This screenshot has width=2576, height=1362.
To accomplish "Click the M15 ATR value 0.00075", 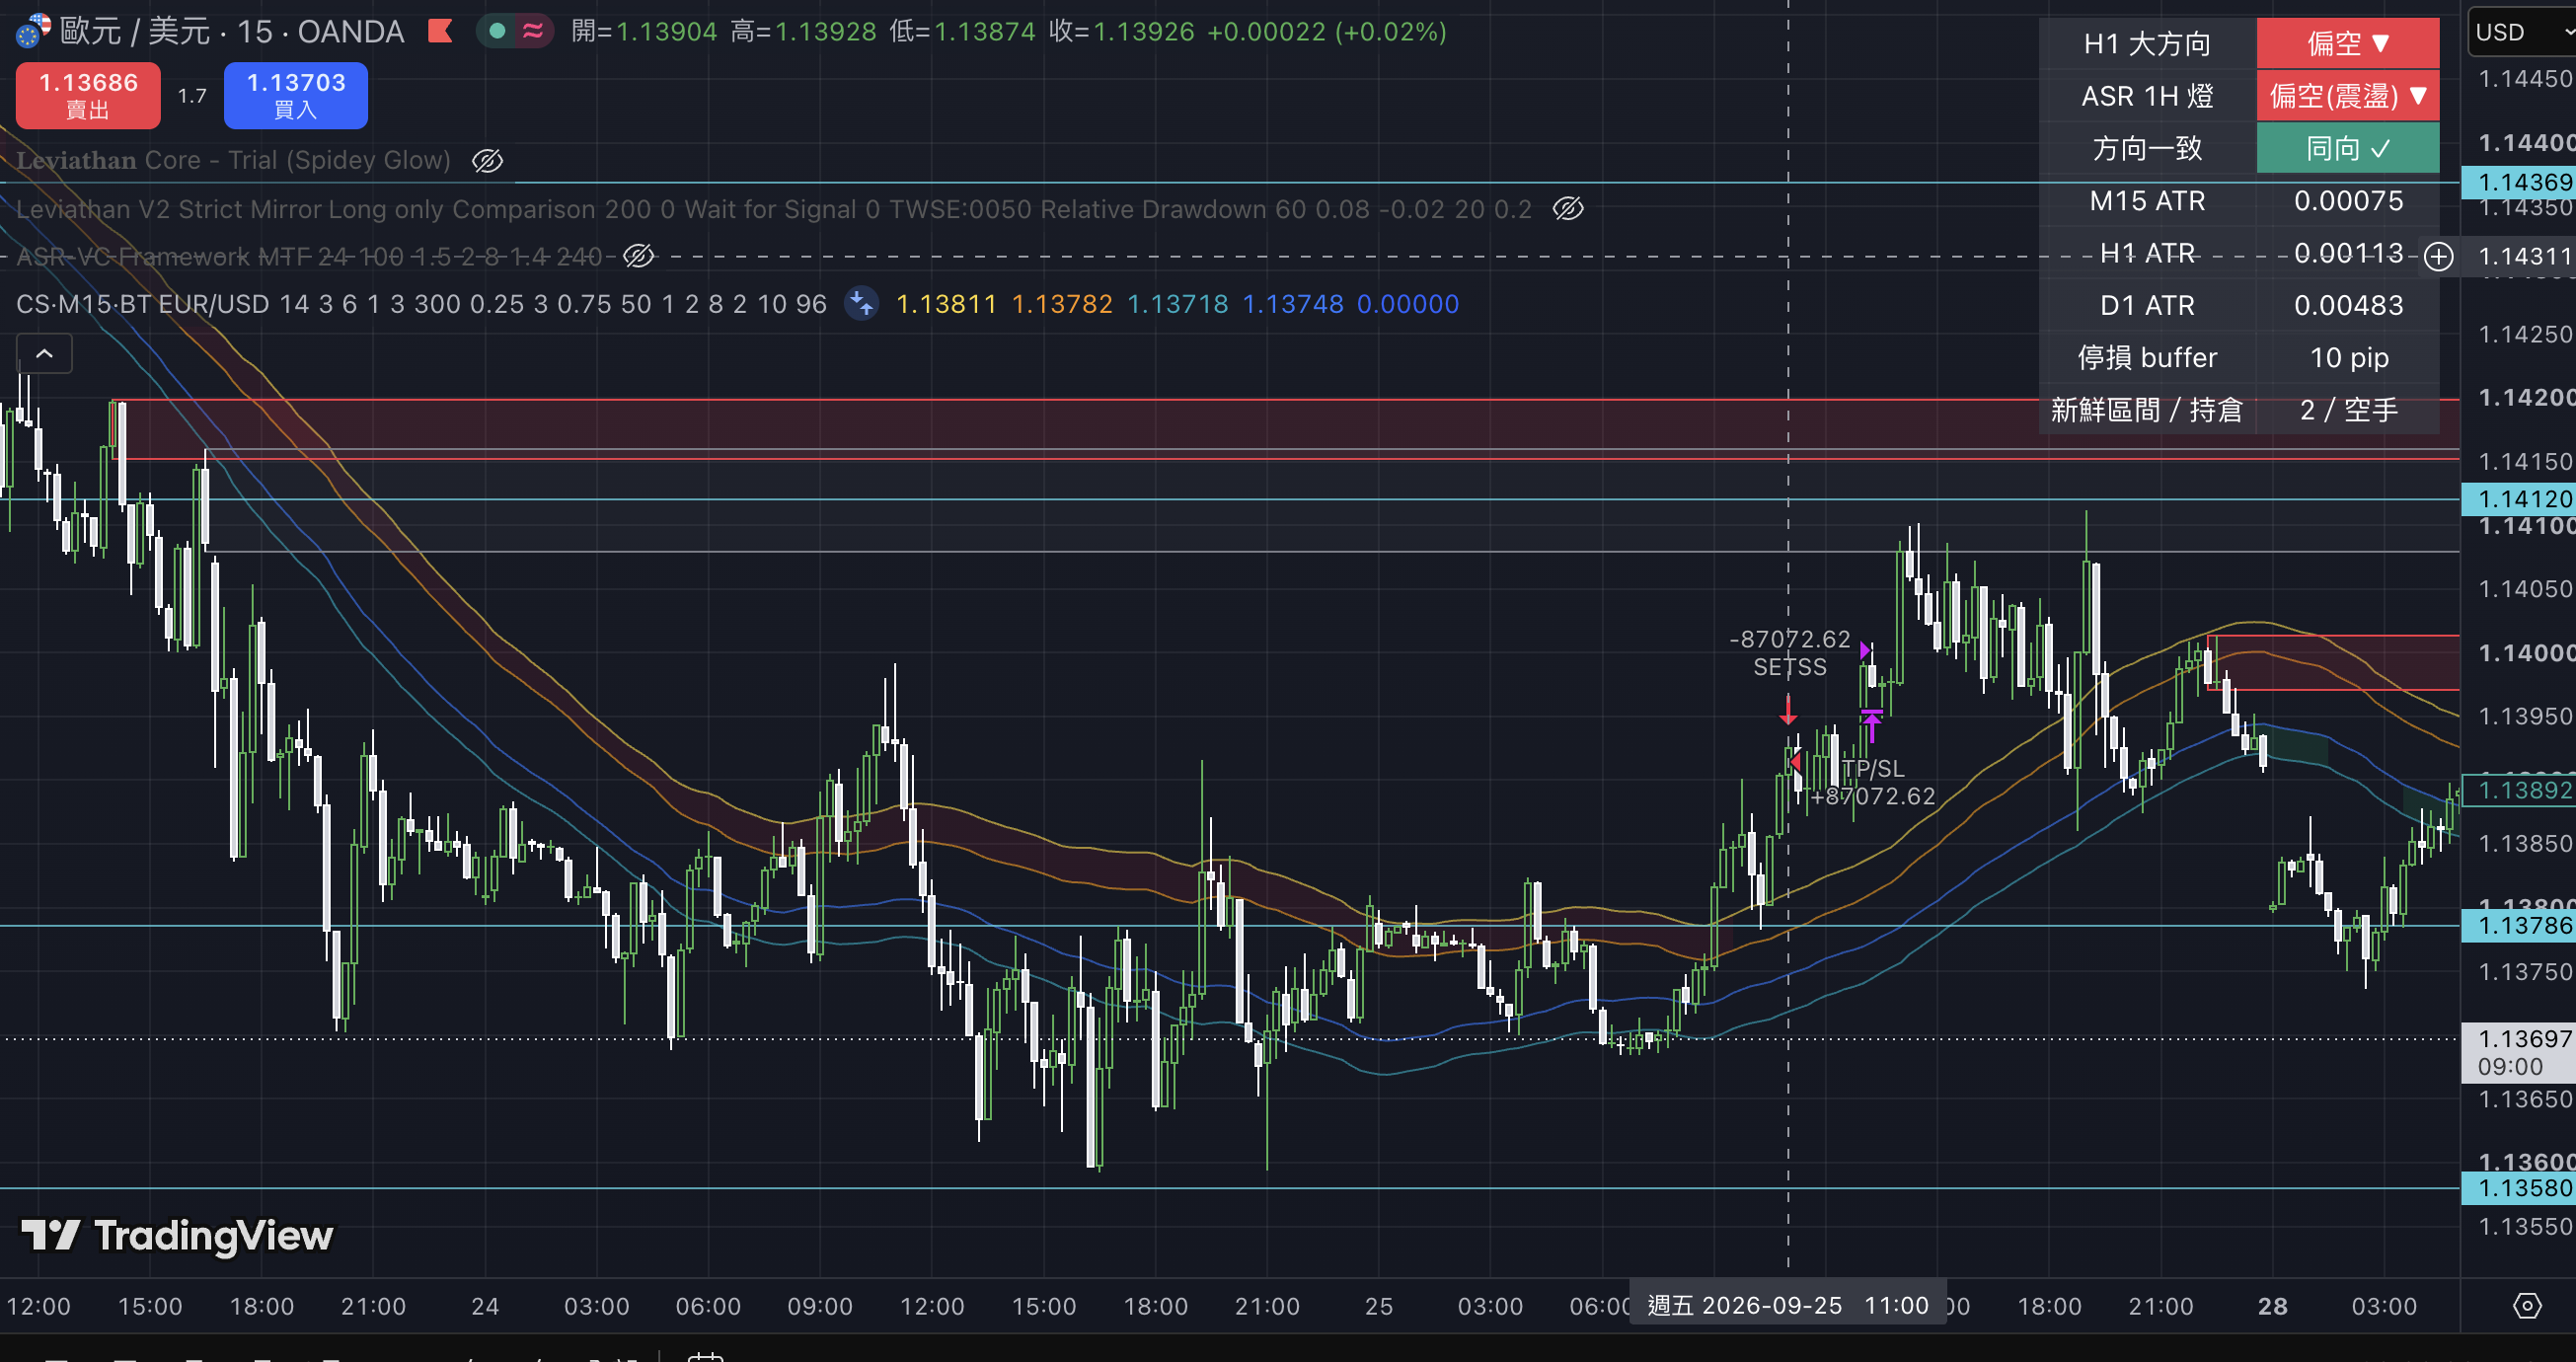I will [2348, 201].
